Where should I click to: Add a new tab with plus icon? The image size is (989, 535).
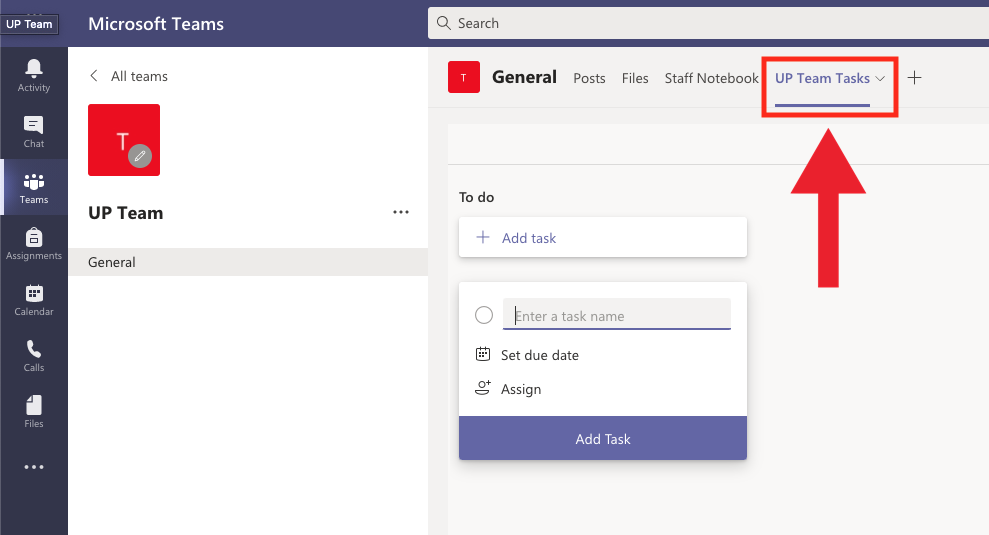tap(914, 78)
